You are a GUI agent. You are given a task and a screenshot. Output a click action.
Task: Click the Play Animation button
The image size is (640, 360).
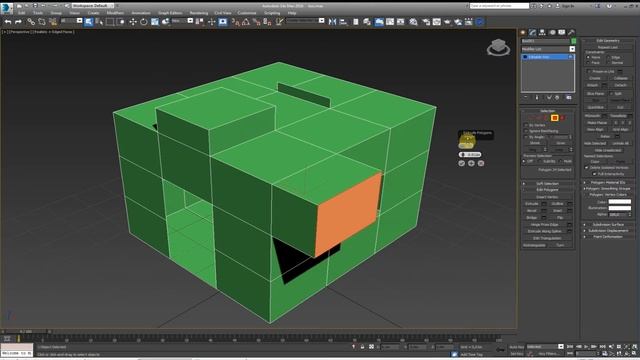[x=586, y=347]
